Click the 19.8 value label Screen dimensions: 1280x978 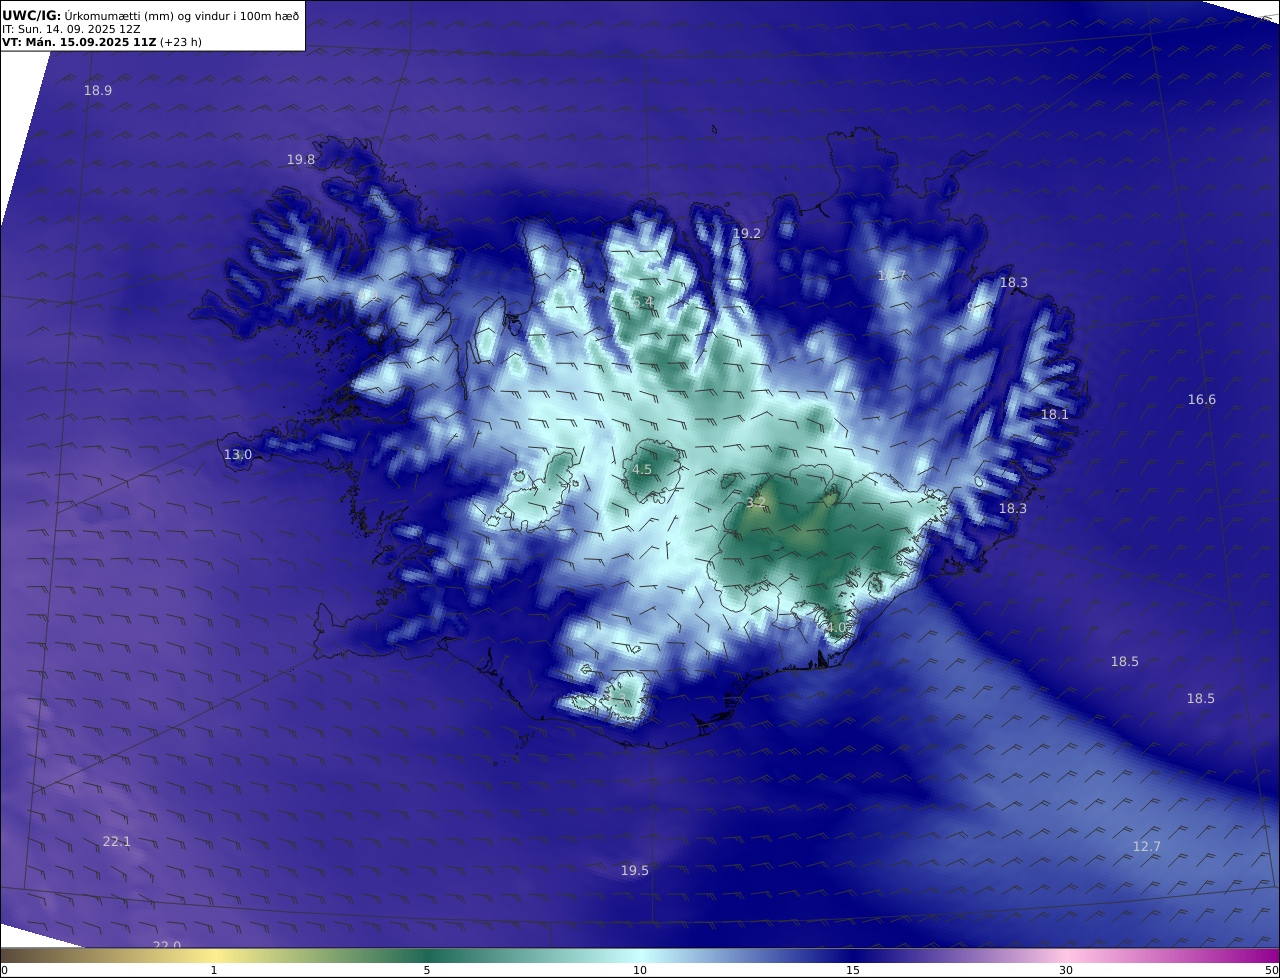point(301,159)
